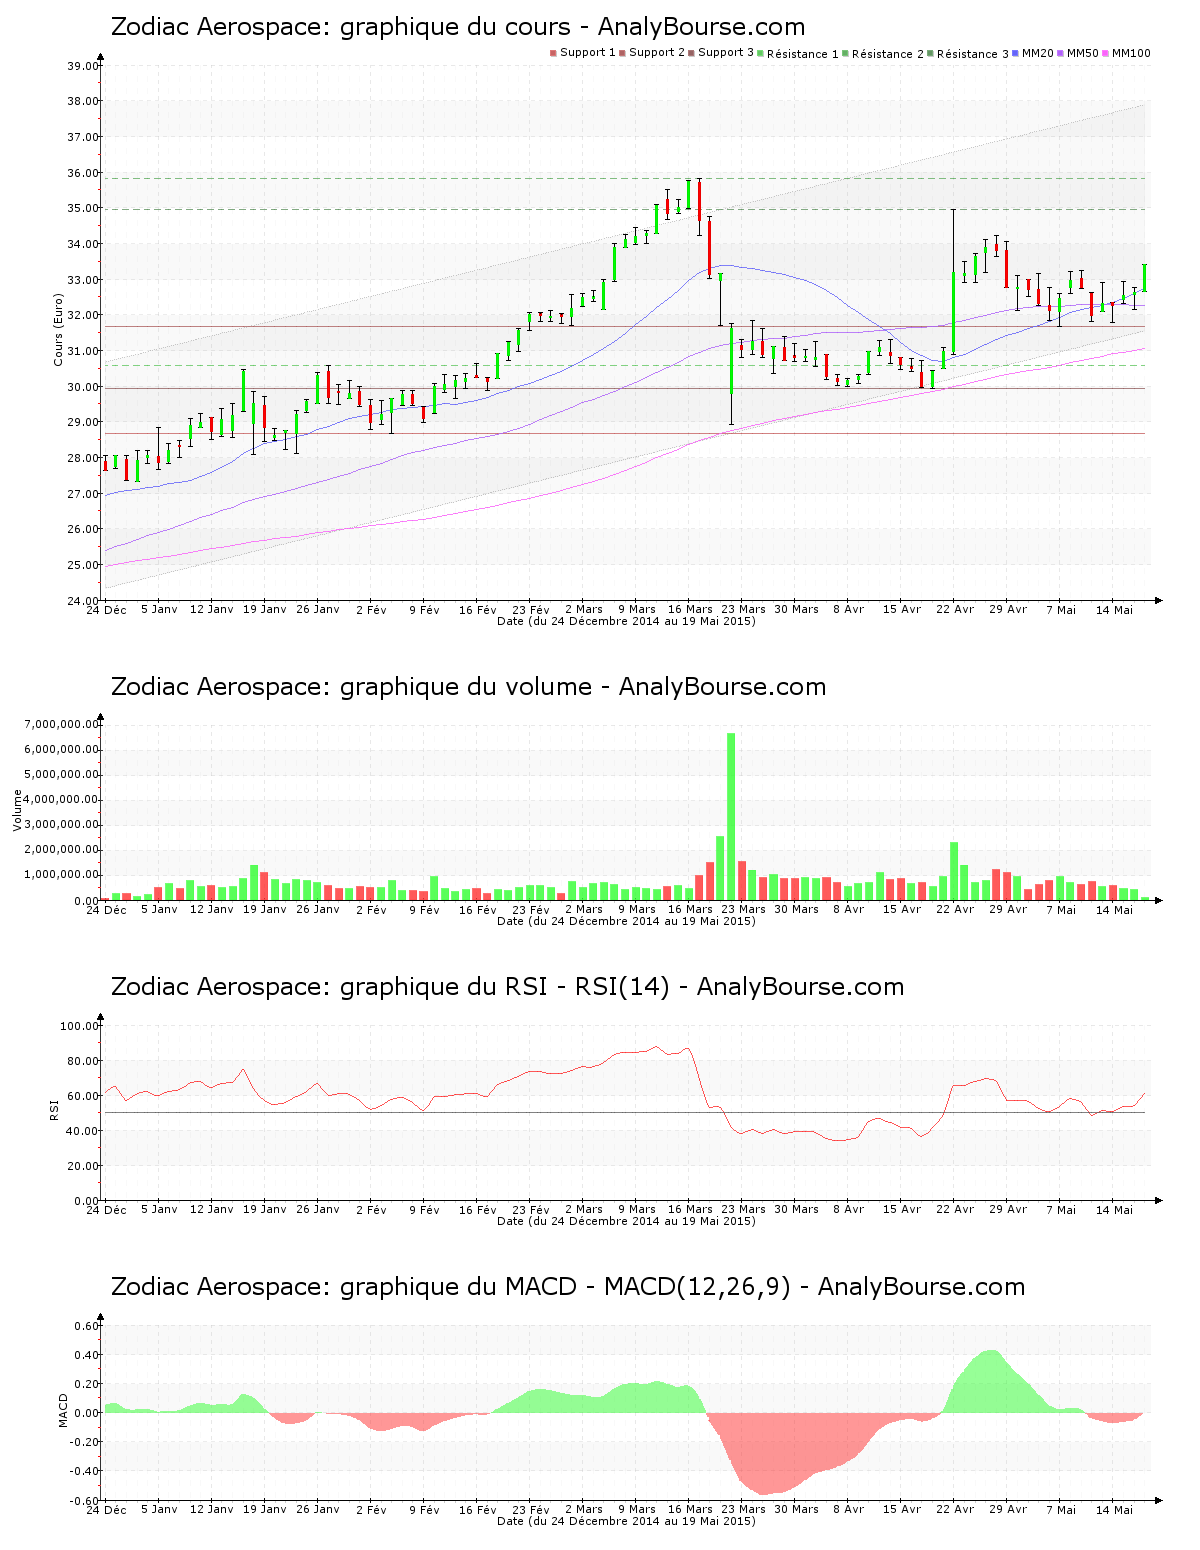The image size is (1200, 1550).
Task: Click '9 Fév' date under the RSI chart
Action: click(424, 1210)
